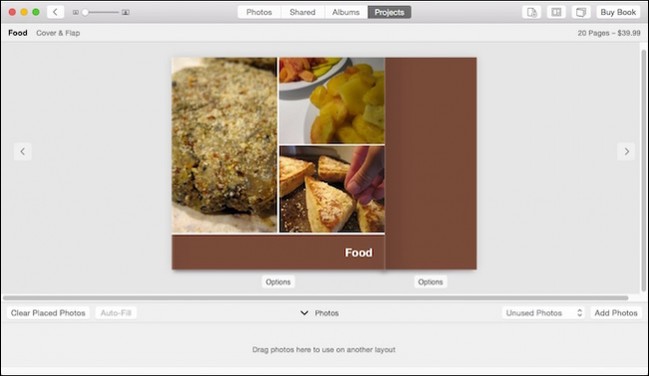Open the Unused Photos dropdown

543,313
